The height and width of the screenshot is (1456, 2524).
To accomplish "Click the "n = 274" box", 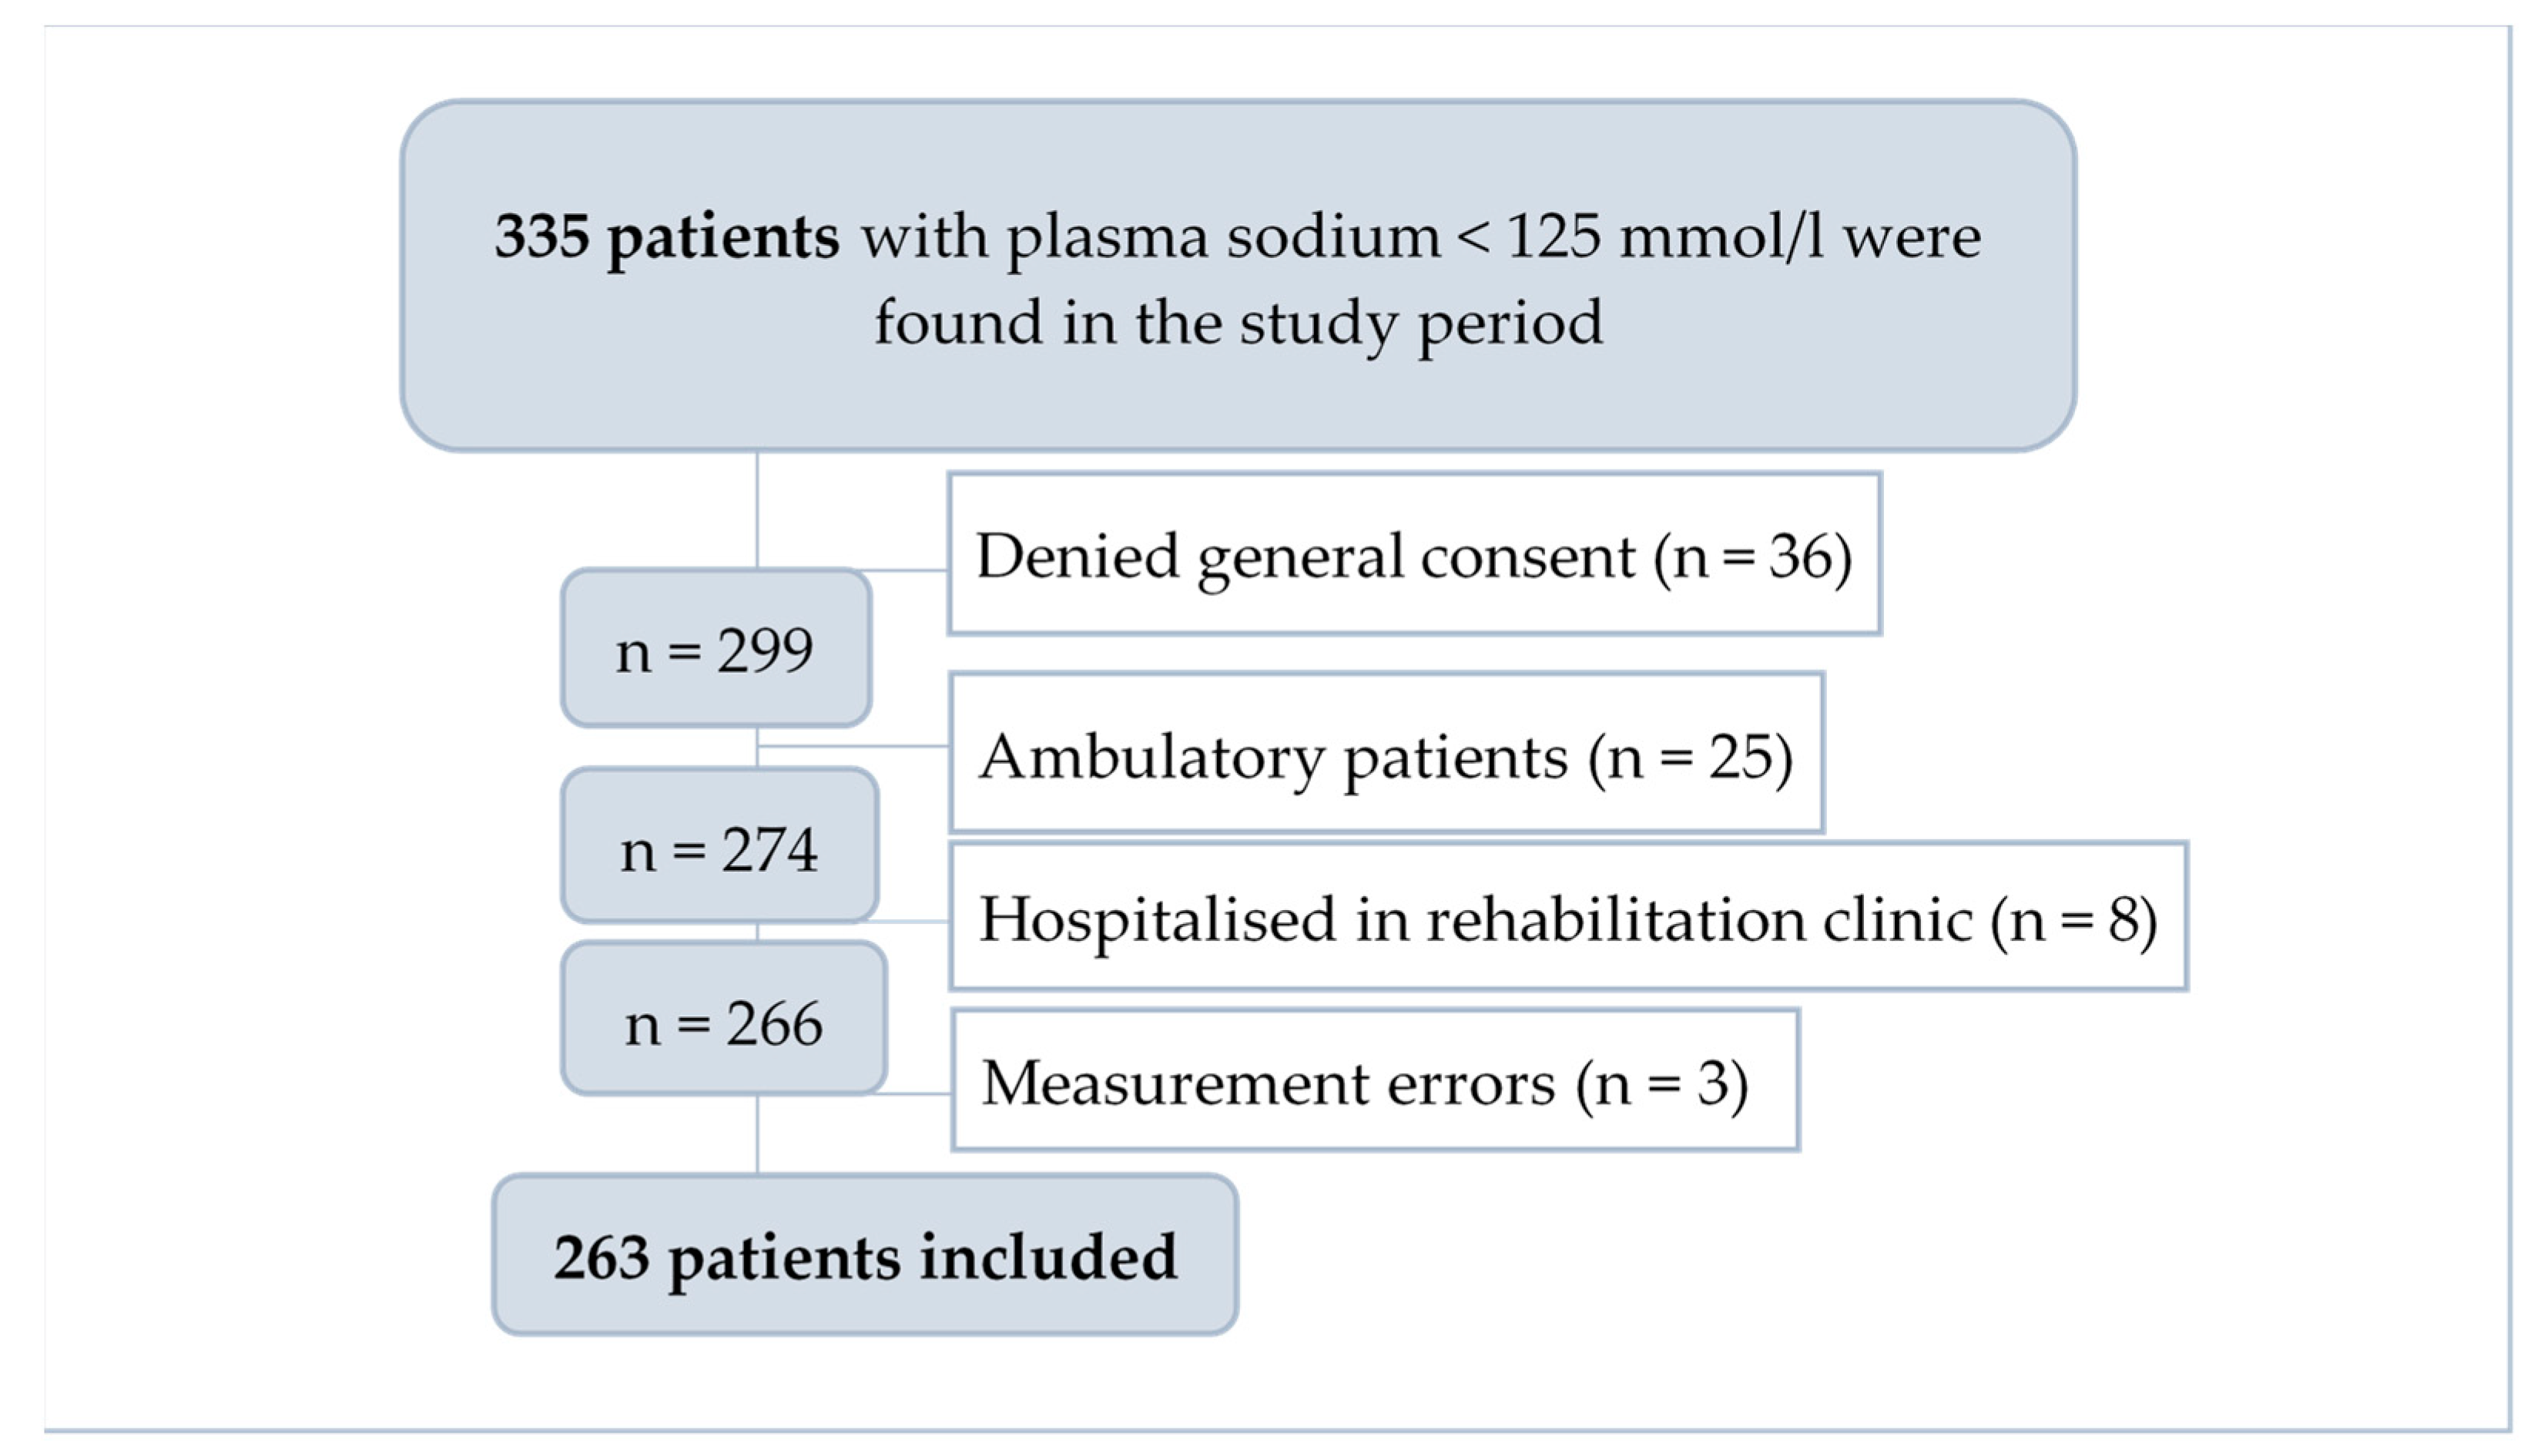I will pyautogui.click(x=719, y=848).
